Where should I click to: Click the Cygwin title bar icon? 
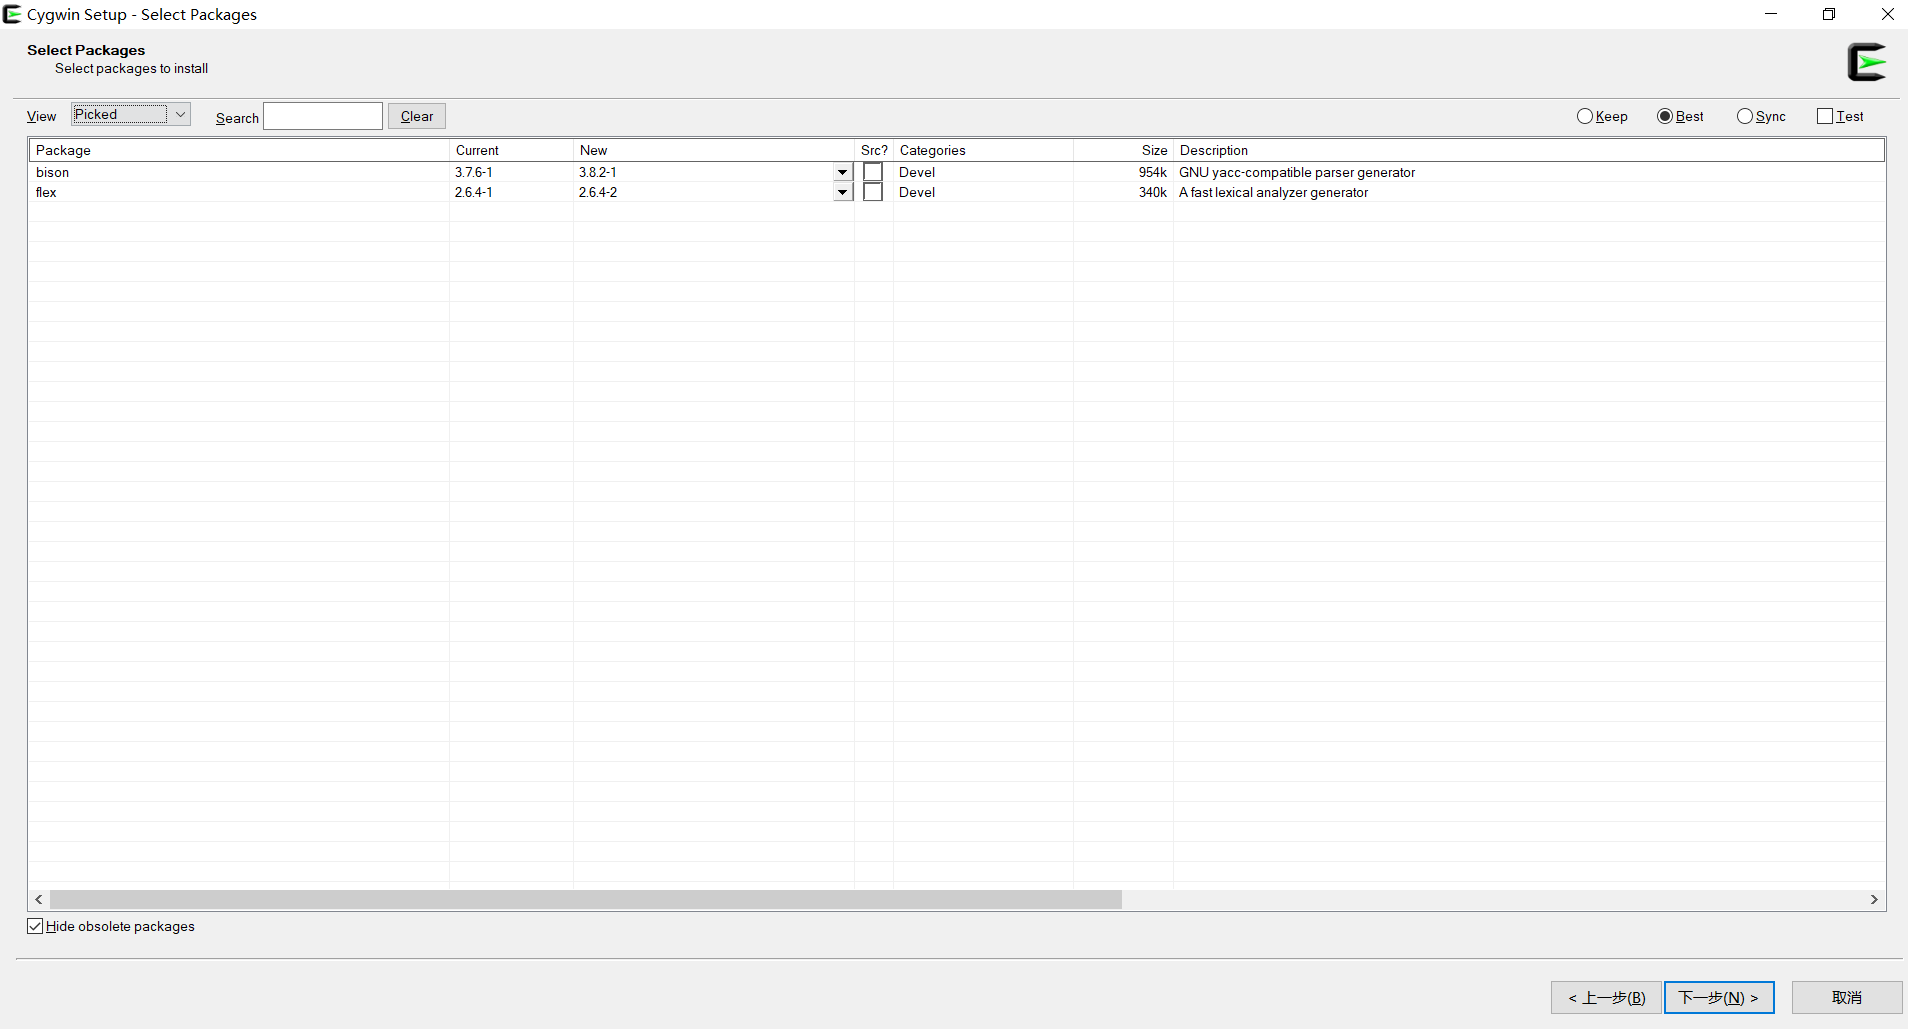12,14
